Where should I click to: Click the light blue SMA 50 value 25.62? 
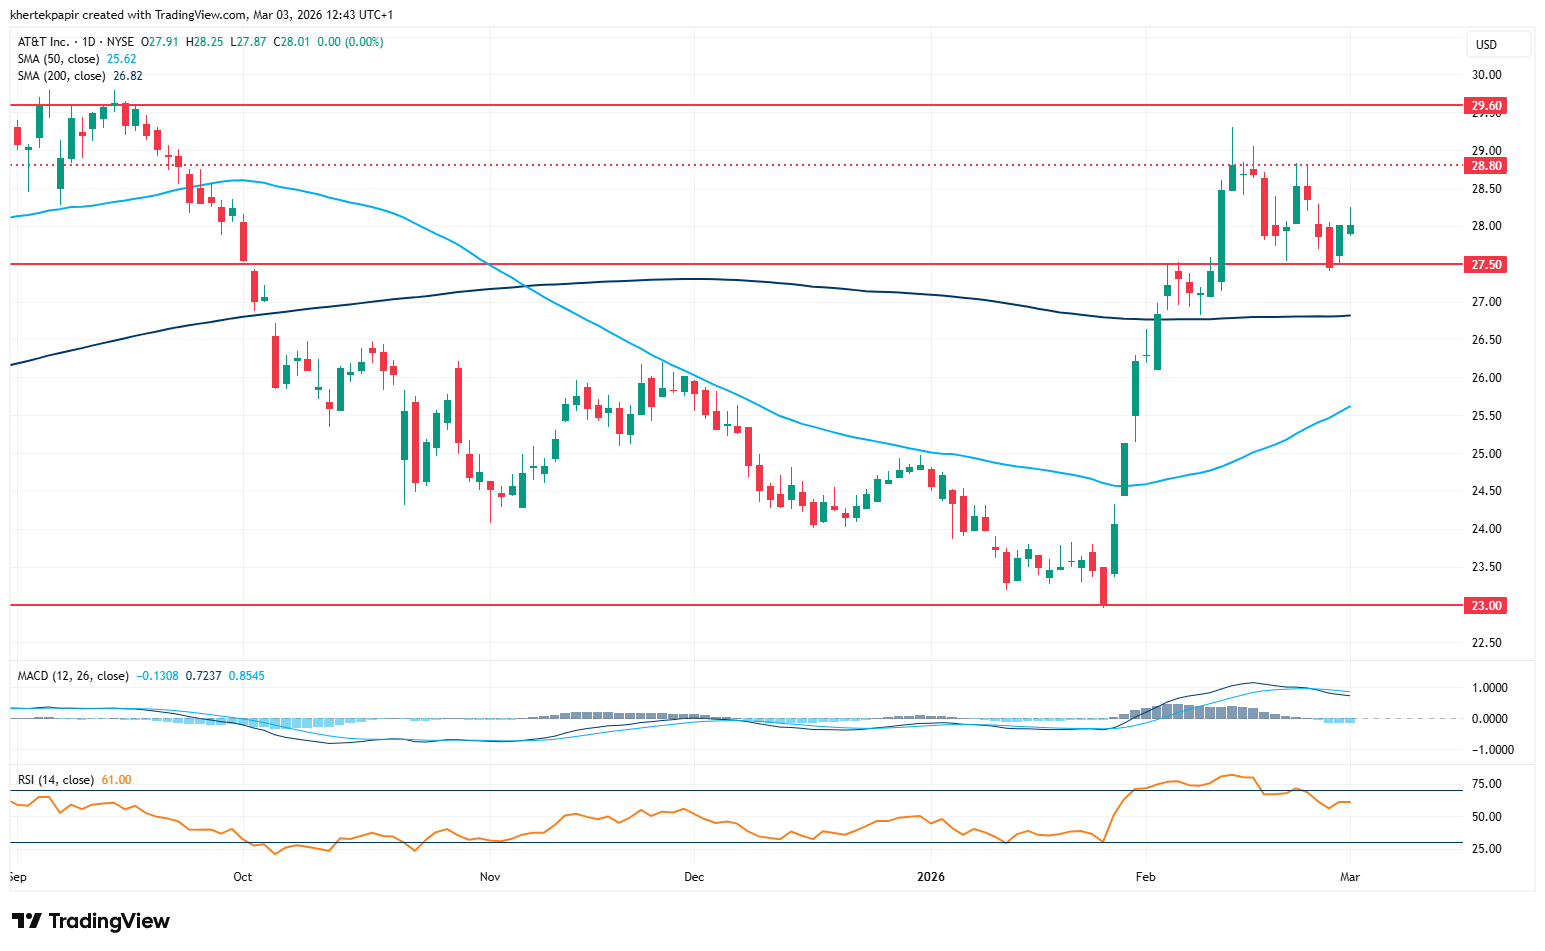coord(122,59)
